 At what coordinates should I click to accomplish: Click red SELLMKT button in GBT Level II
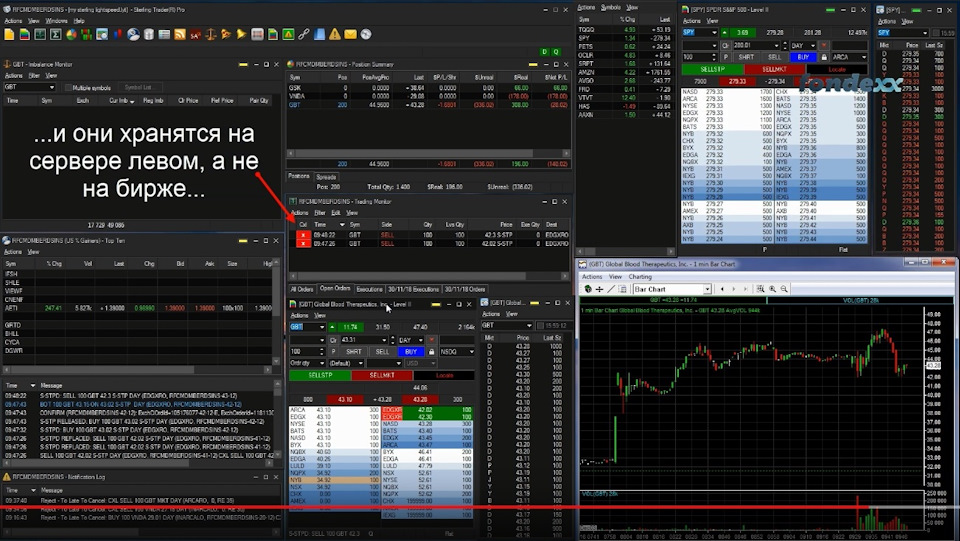tap(382, 375)
